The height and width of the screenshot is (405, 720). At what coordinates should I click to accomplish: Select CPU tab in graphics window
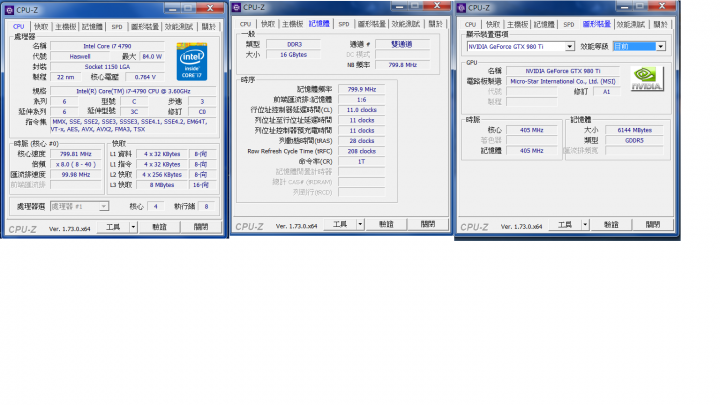(x=470, y=24)
